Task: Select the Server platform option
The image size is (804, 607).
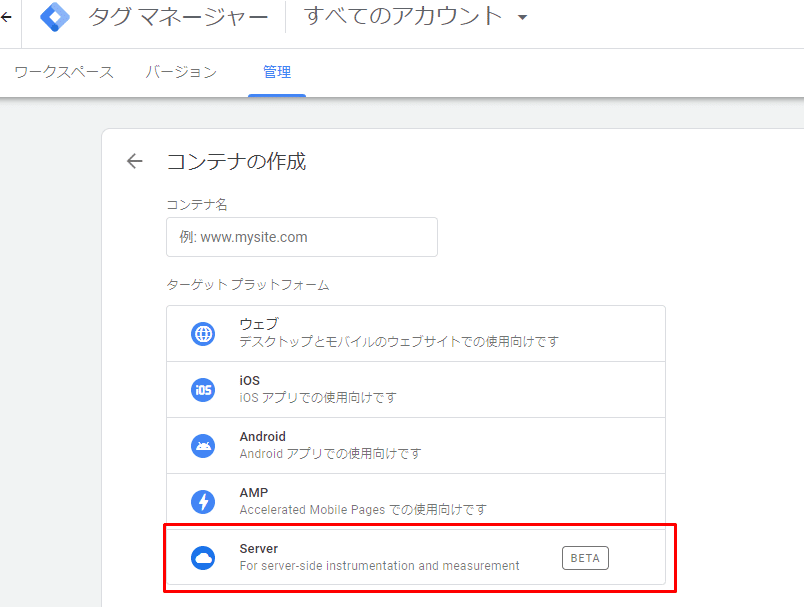Action: 416,557
